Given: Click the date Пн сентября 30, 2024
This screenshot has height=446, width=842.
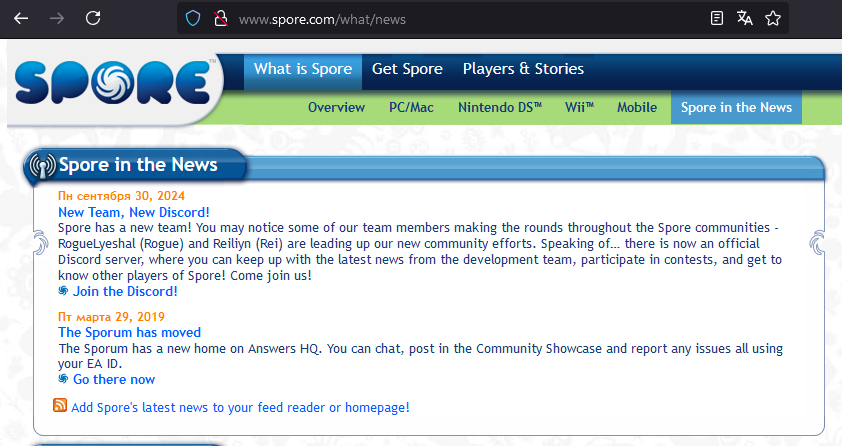Looking at the screenshot, I should pyautogui.click(x=121, y=196).
